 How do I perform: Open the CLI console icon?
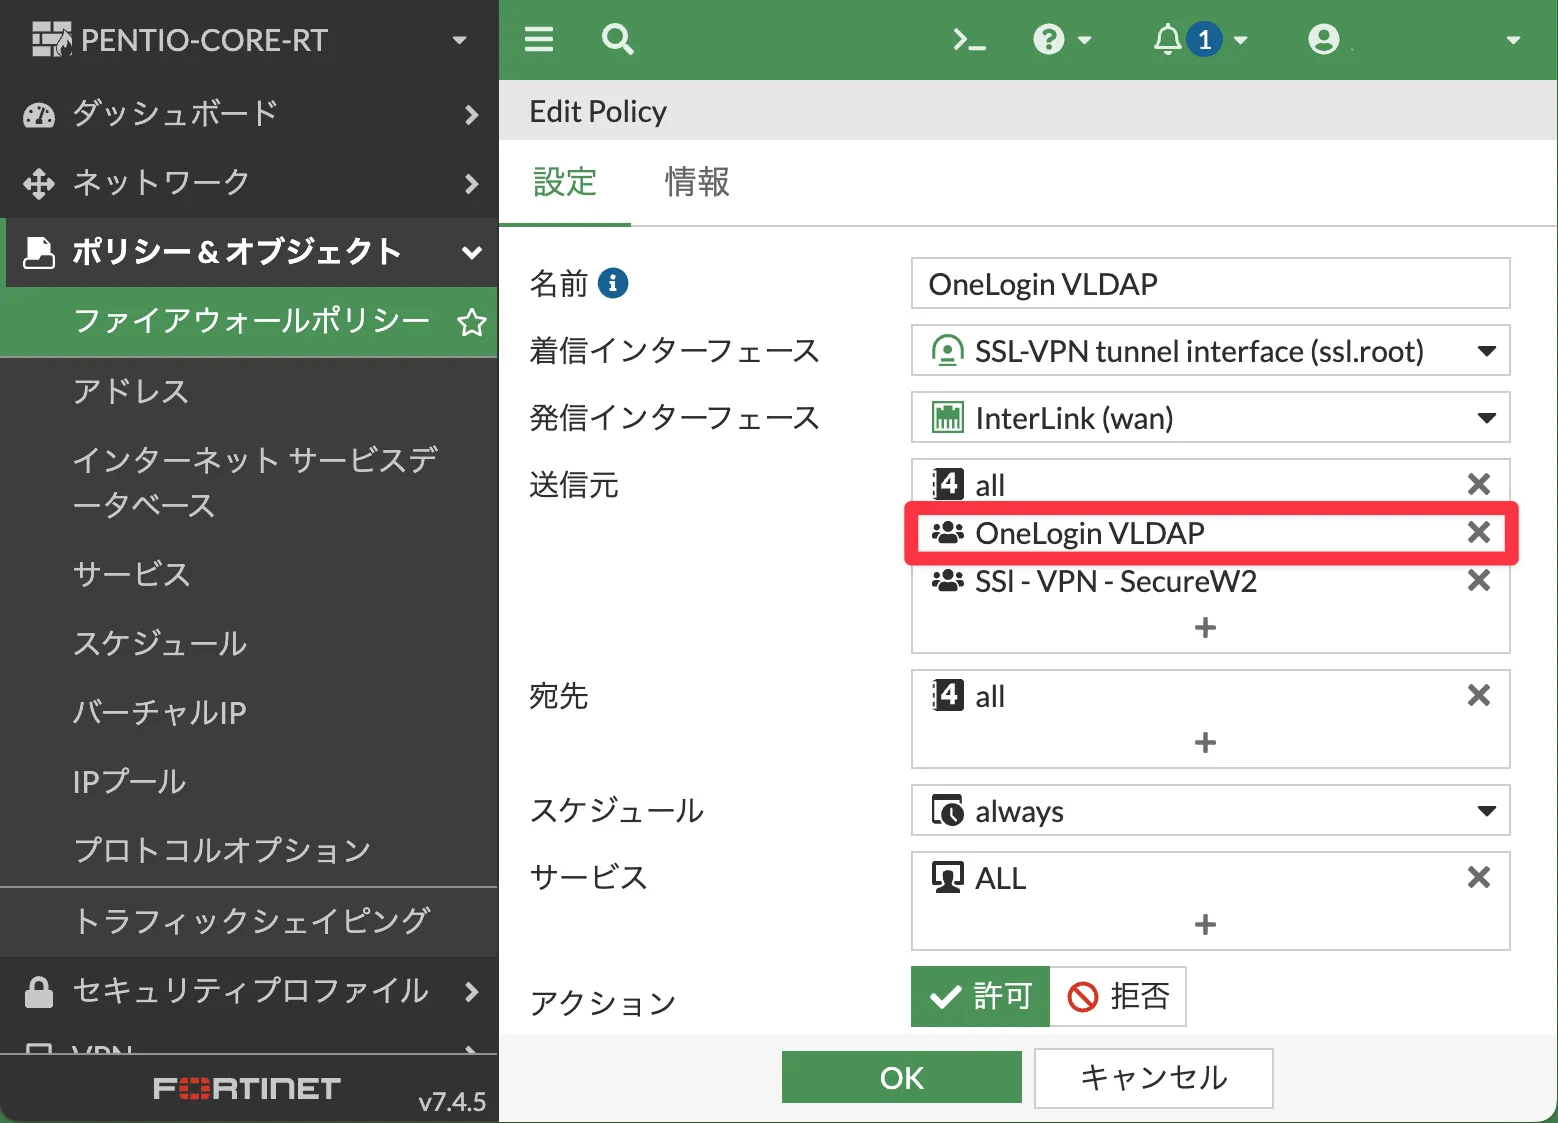(x=968, y=40)
